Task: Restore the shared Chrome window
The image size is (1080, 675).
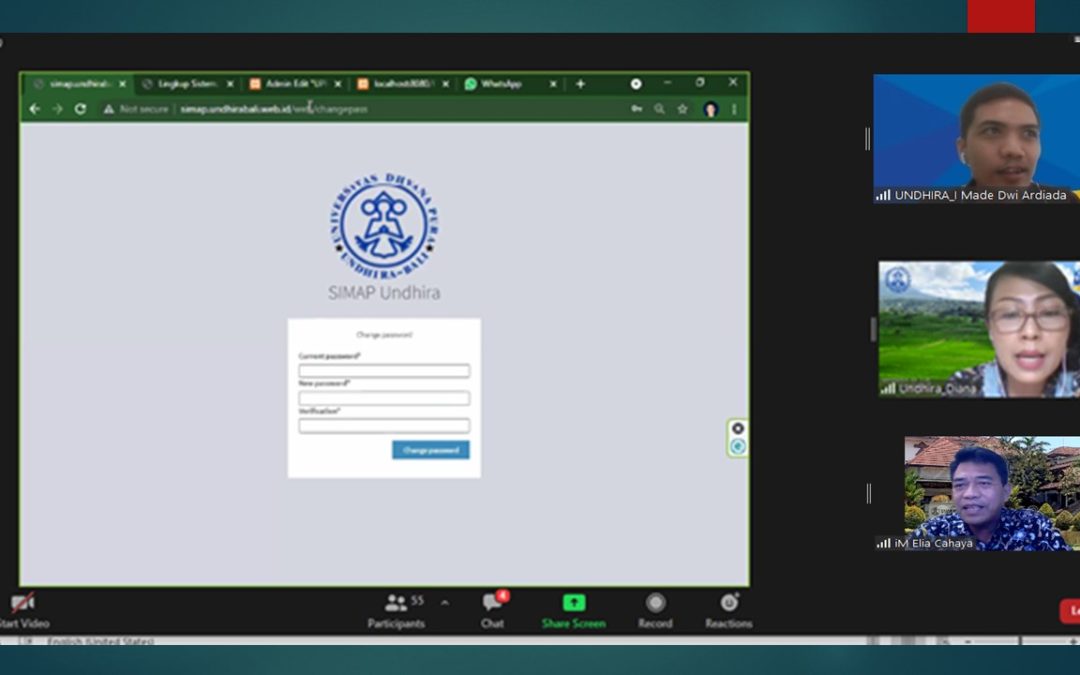Action: click(700, 83)
